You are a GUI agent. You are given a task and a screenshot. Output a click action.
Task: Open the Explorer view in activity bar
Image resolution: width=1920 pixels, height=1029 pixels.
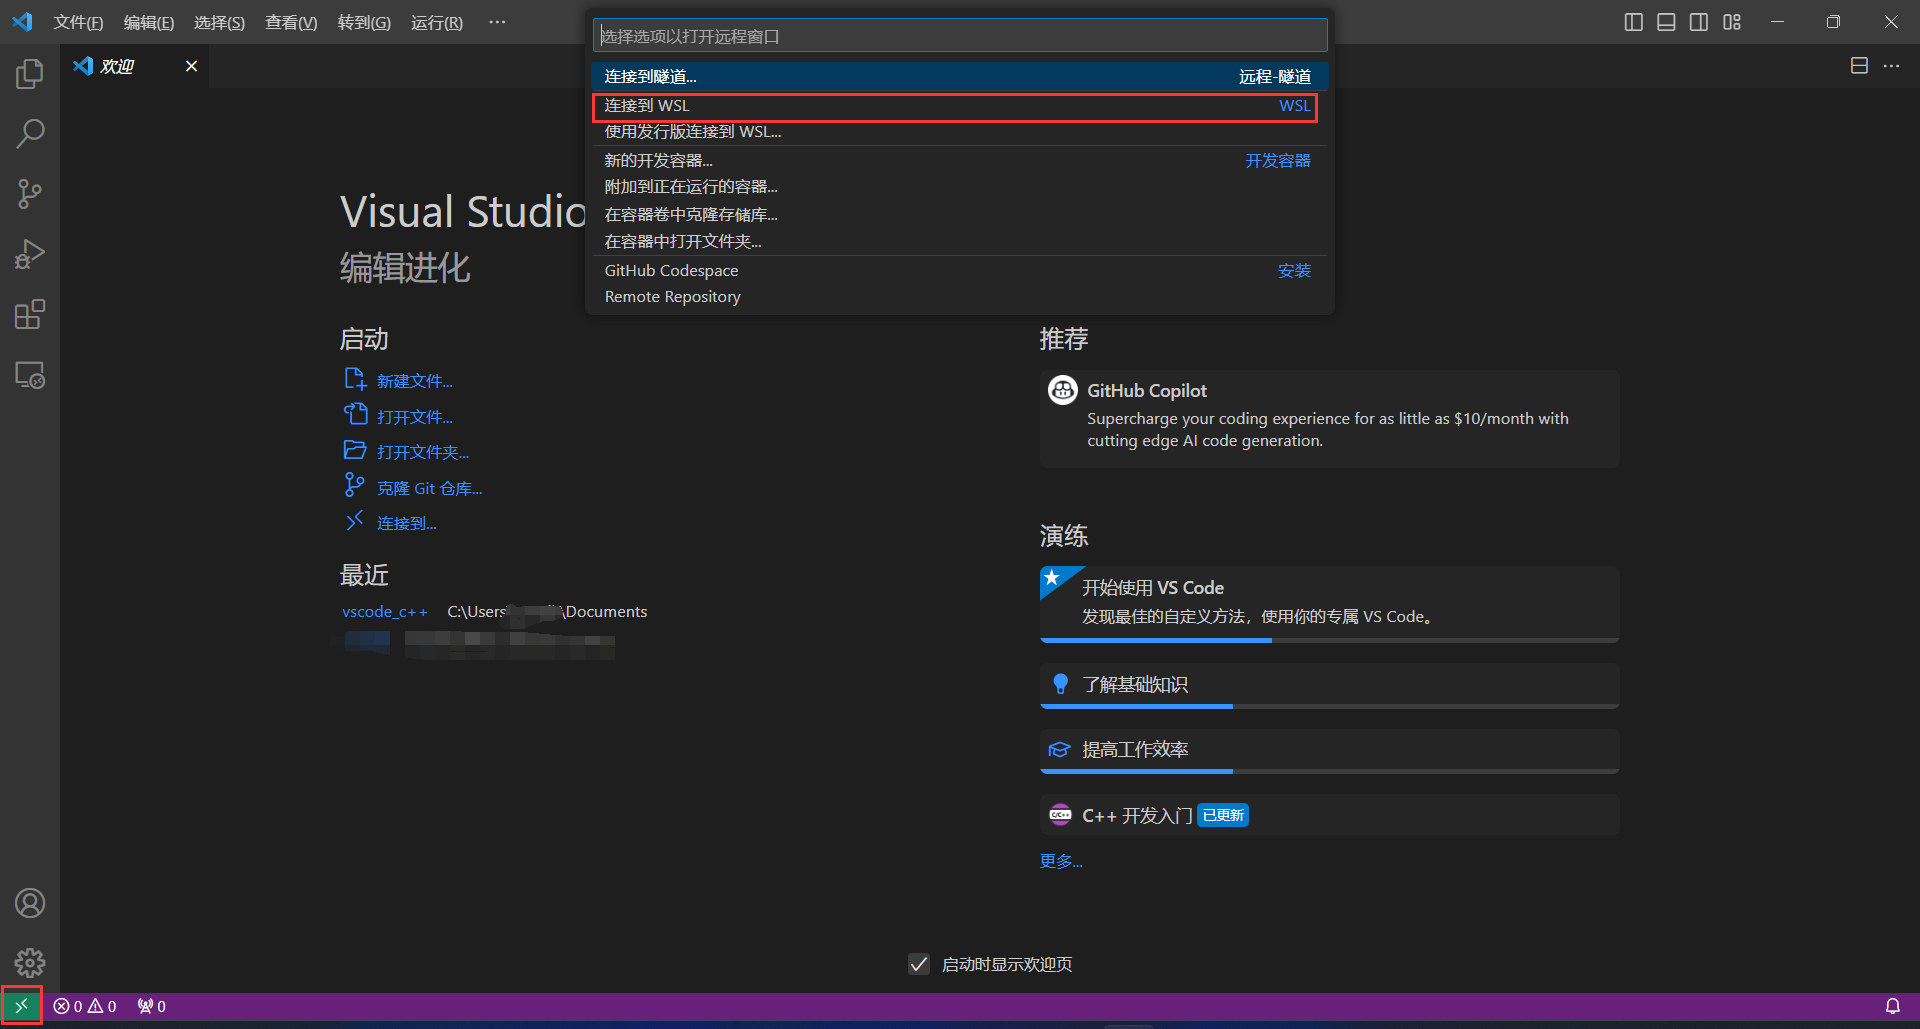tap(30, 73)
